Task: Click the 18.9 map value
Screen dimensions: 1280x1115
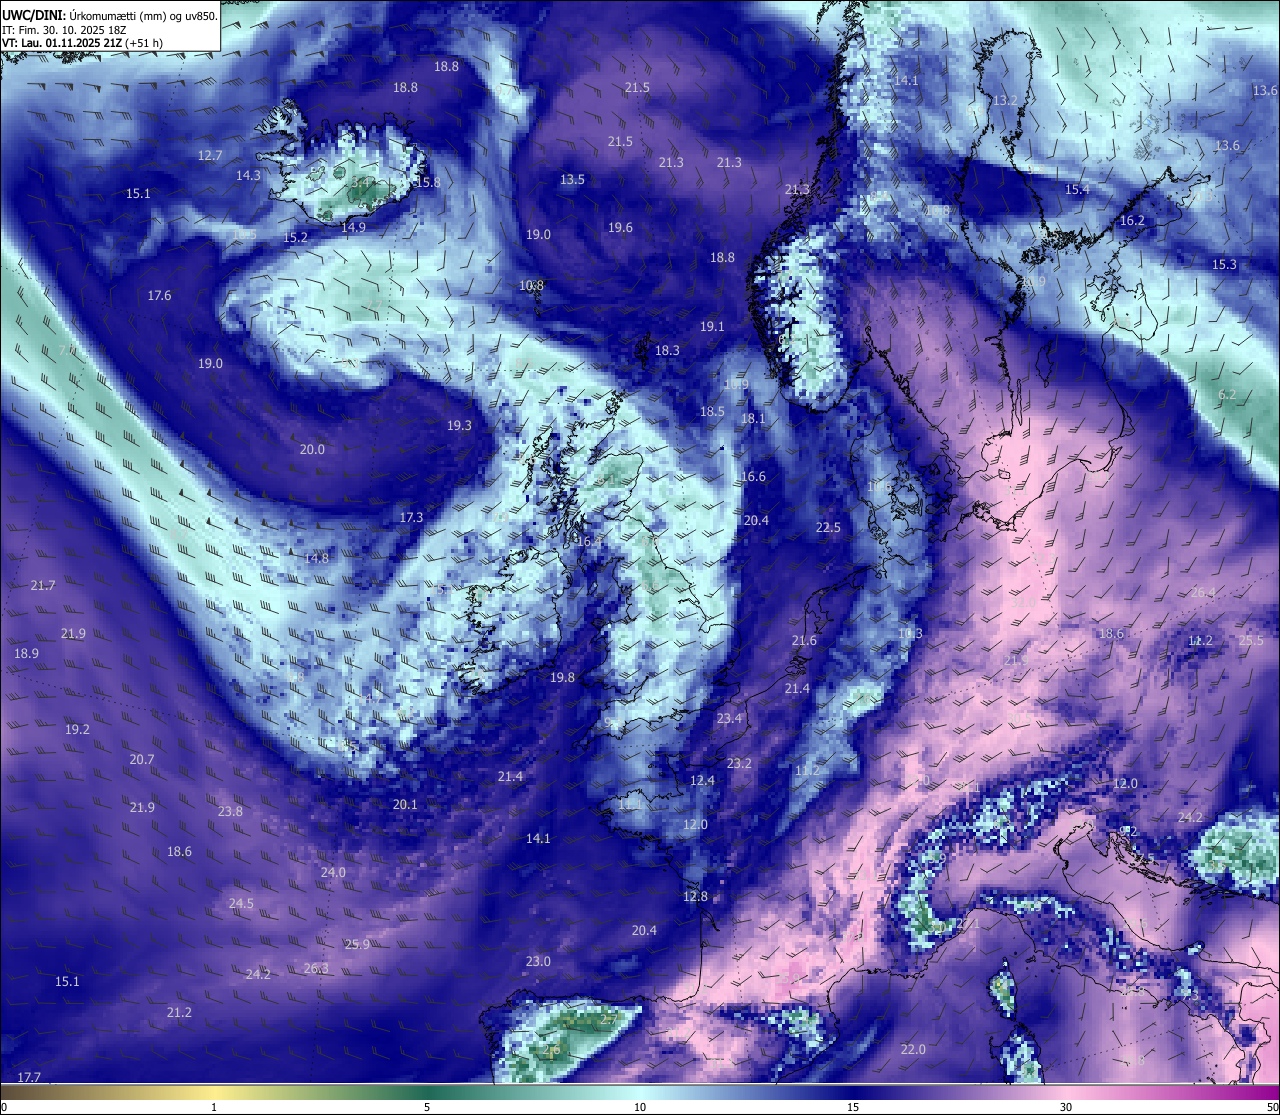Action: [x=26, y=653]
